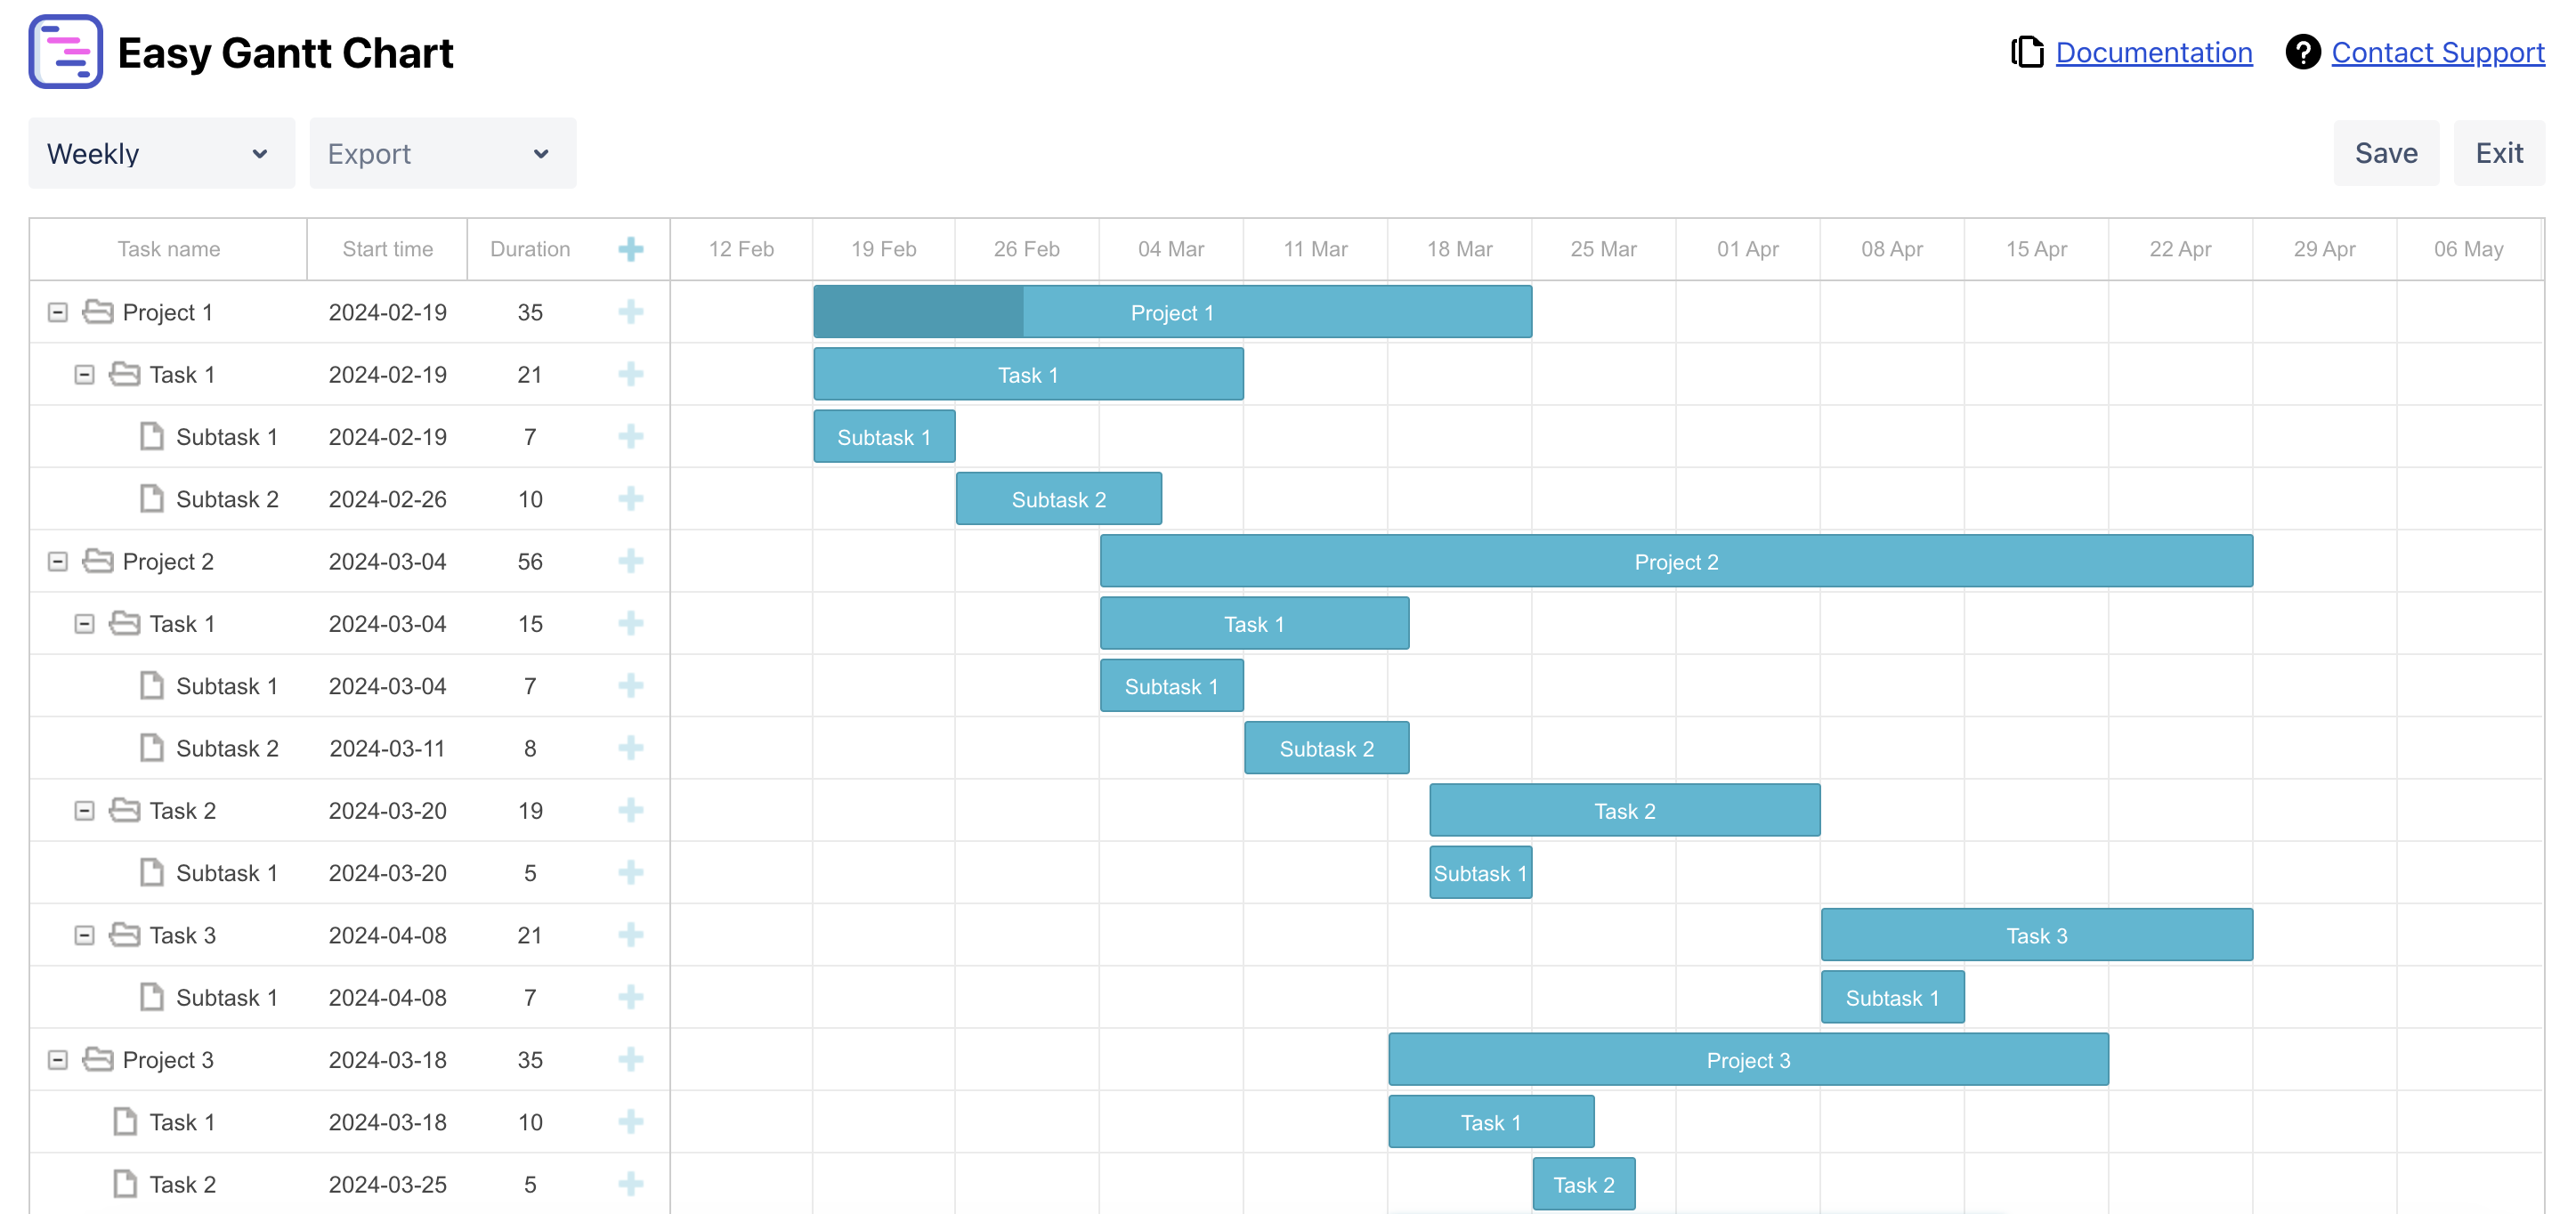Click the Documentation icon in the top right

click(2024, 53)
